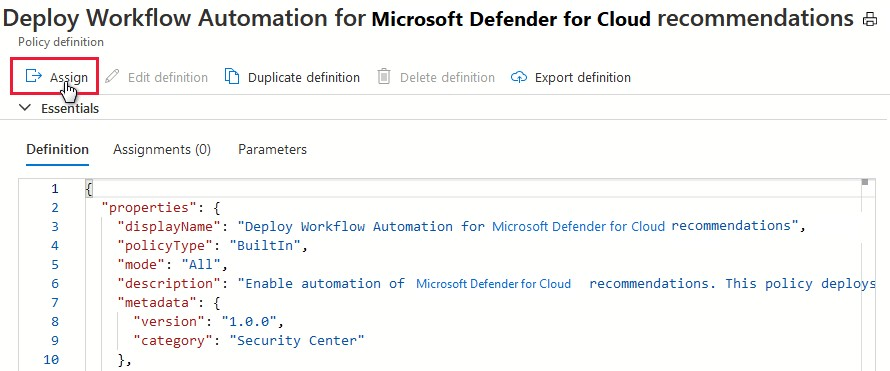The width and height of the screenshot is (890, 371).
Task: Switch to the Assignments (0) tab
Action: click(x=162, y=149)
